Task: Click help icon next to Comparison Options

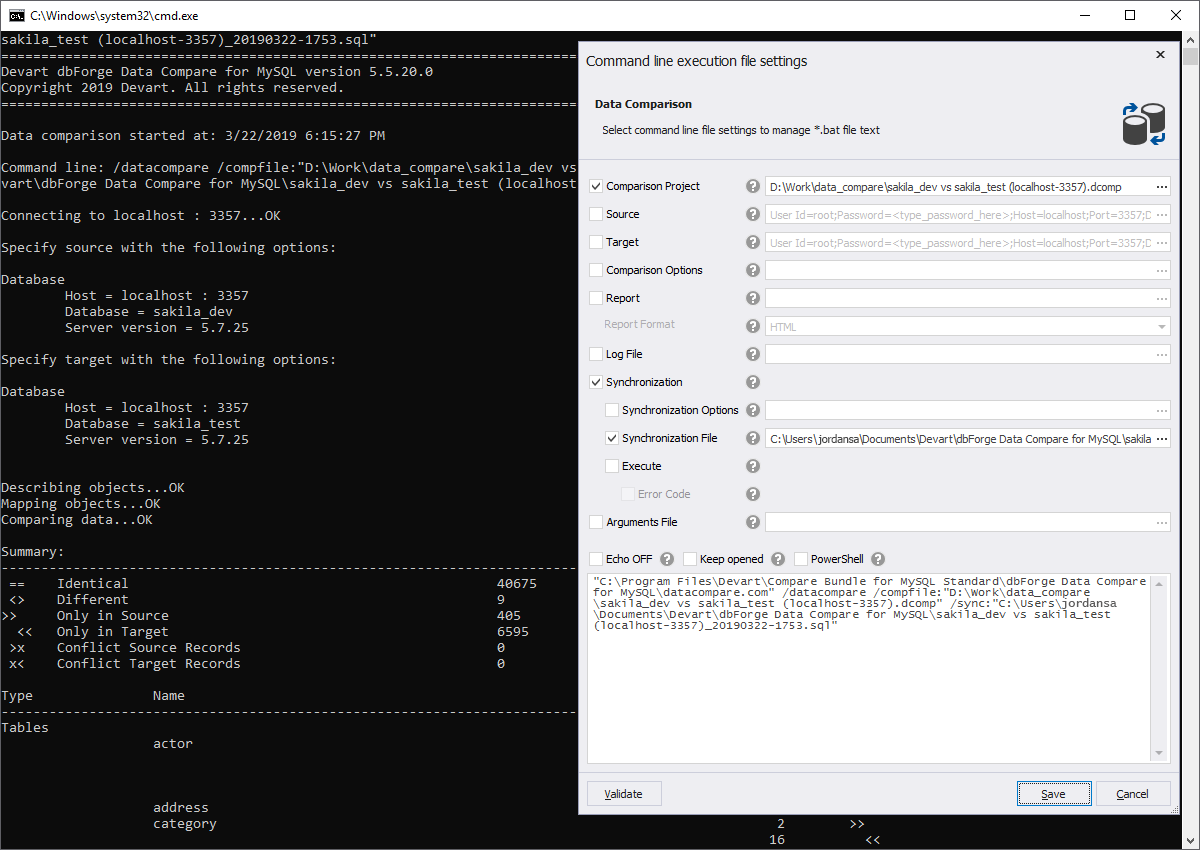Action: (753, 270)
